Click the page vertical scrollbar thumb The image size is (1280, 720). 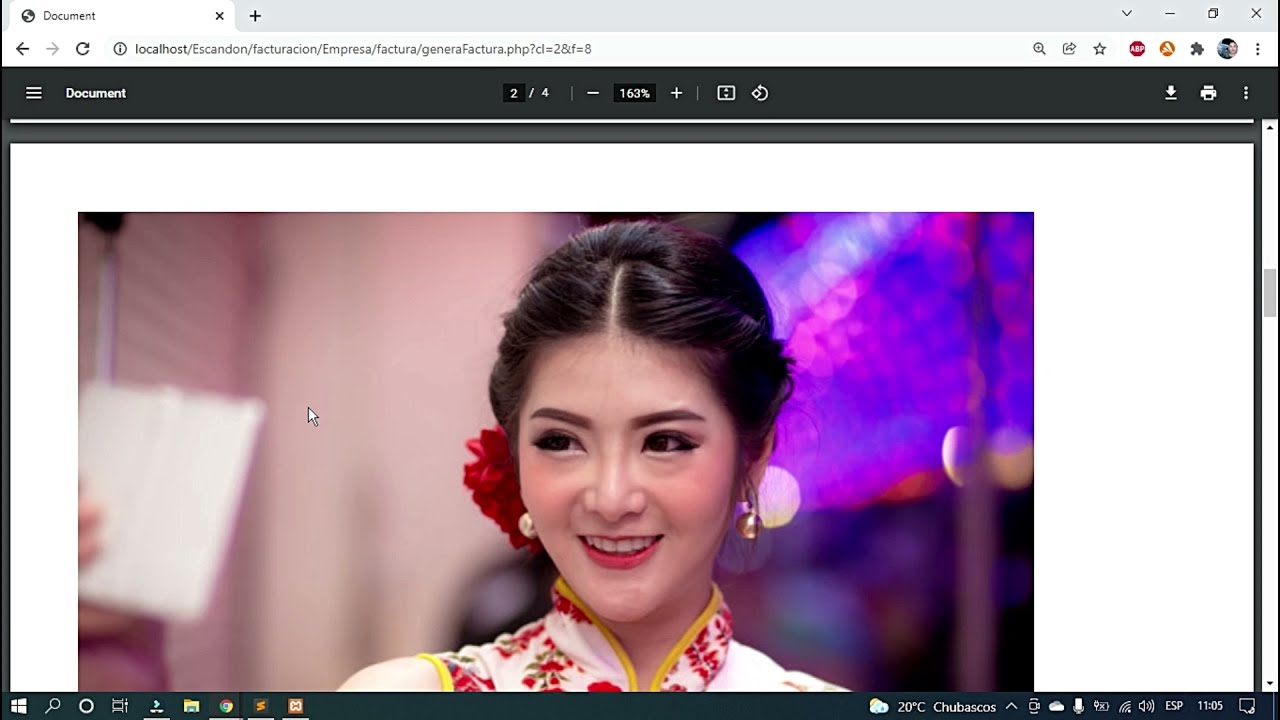point(1270,293)
